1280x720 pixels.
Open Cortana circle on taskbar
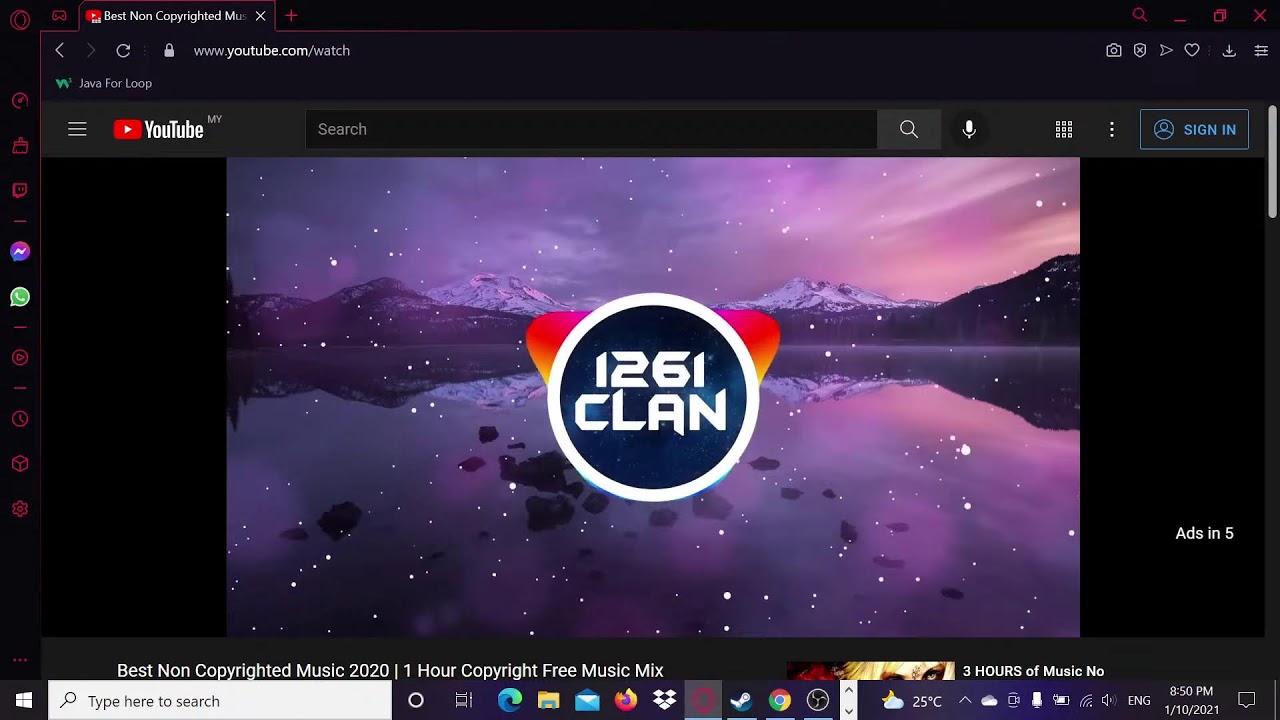[416, 701]
